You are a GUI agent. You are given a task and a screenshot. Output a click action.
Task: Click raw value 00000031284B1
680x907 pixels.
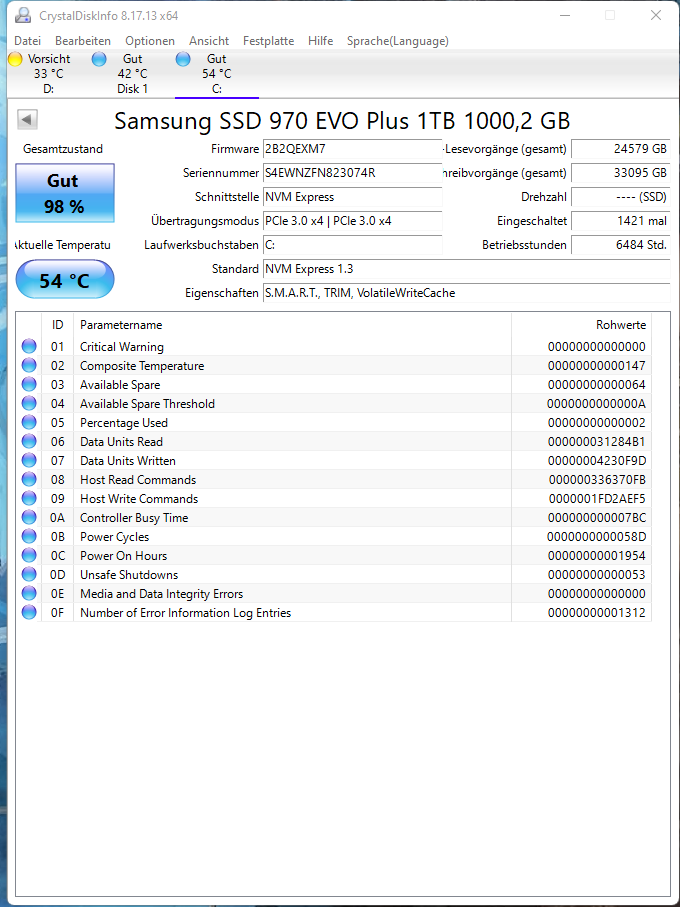tap(597, 441)
